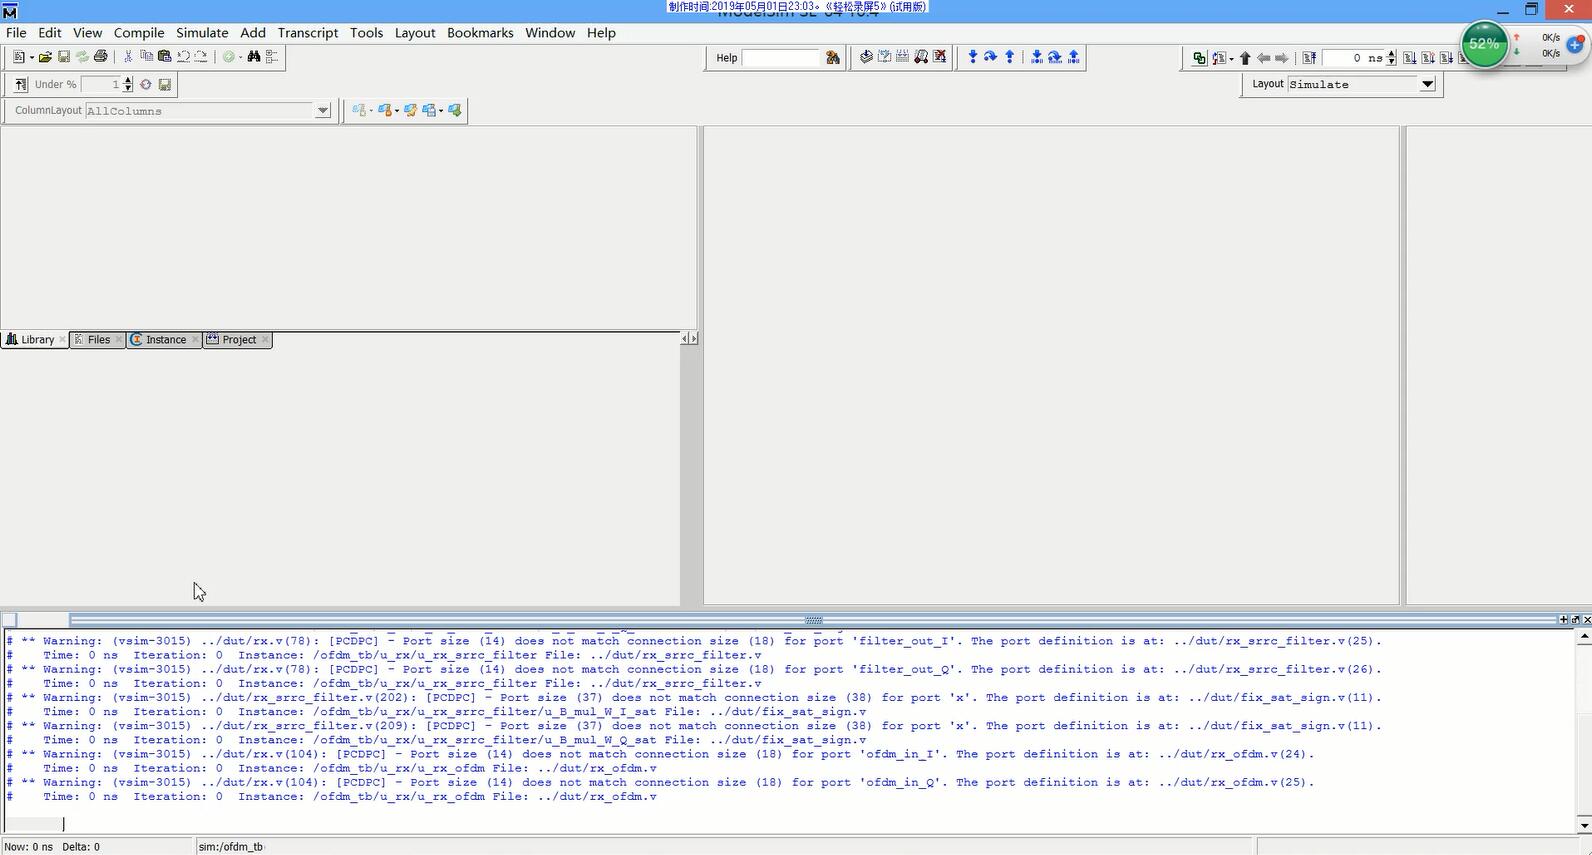Image resolution: width=1592 pixels, height=855 pixels.
Task: Click the Copy icon
Action: coord(147,57)
